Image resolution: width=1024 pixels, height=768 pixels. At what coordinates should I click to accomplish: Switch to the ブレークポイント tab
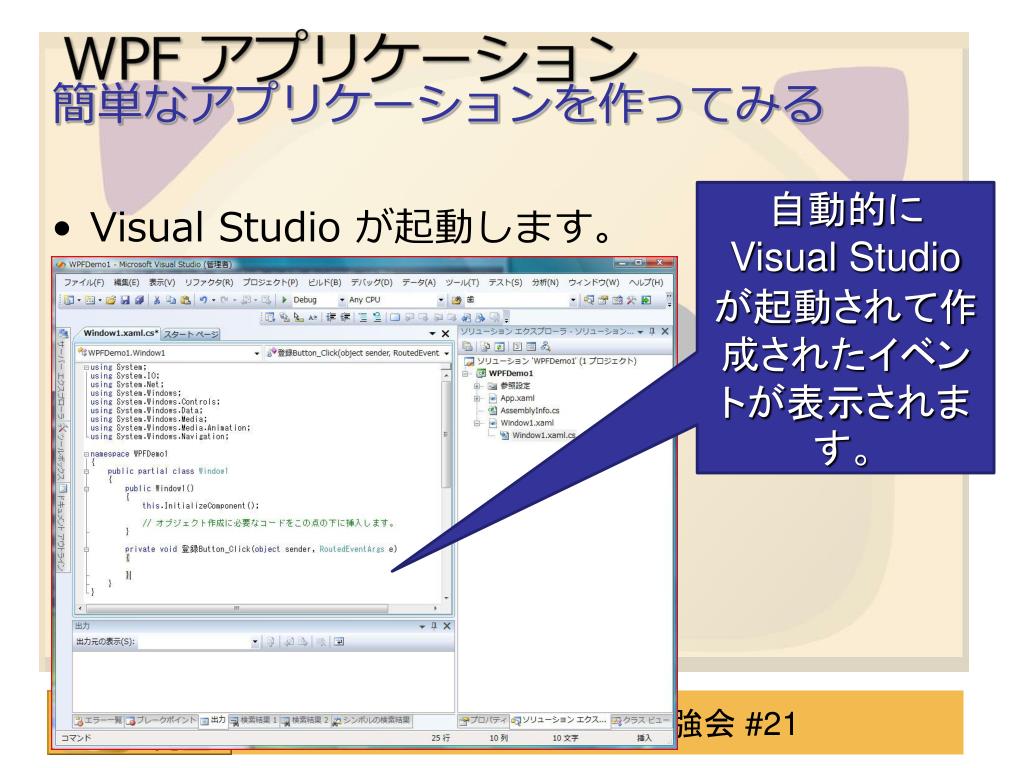pyautogui.click(x=161, y=720)
